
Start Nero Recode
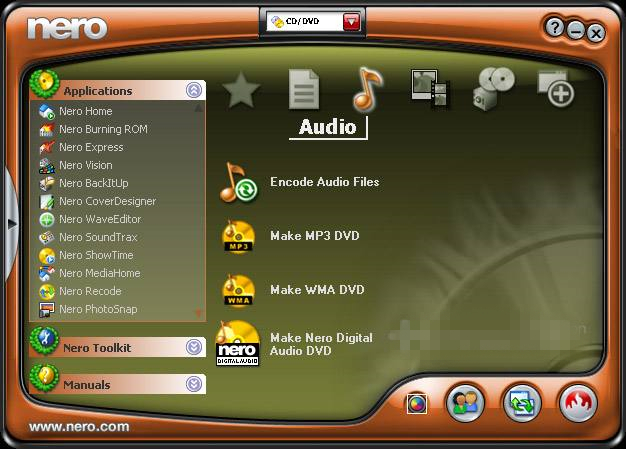tap(90, 291)
